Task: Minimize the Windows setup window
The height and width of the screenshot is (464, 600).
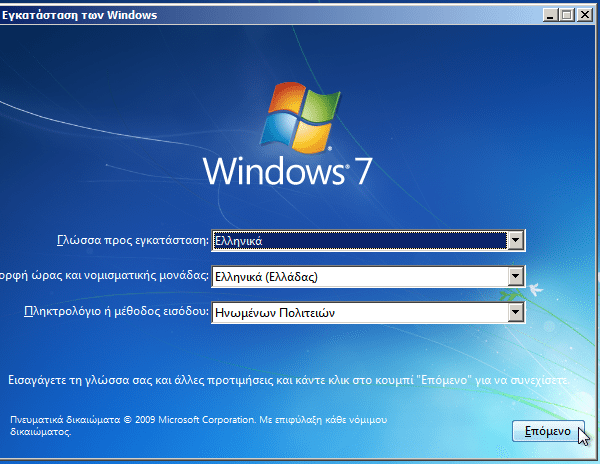Action: pos(550,15)
